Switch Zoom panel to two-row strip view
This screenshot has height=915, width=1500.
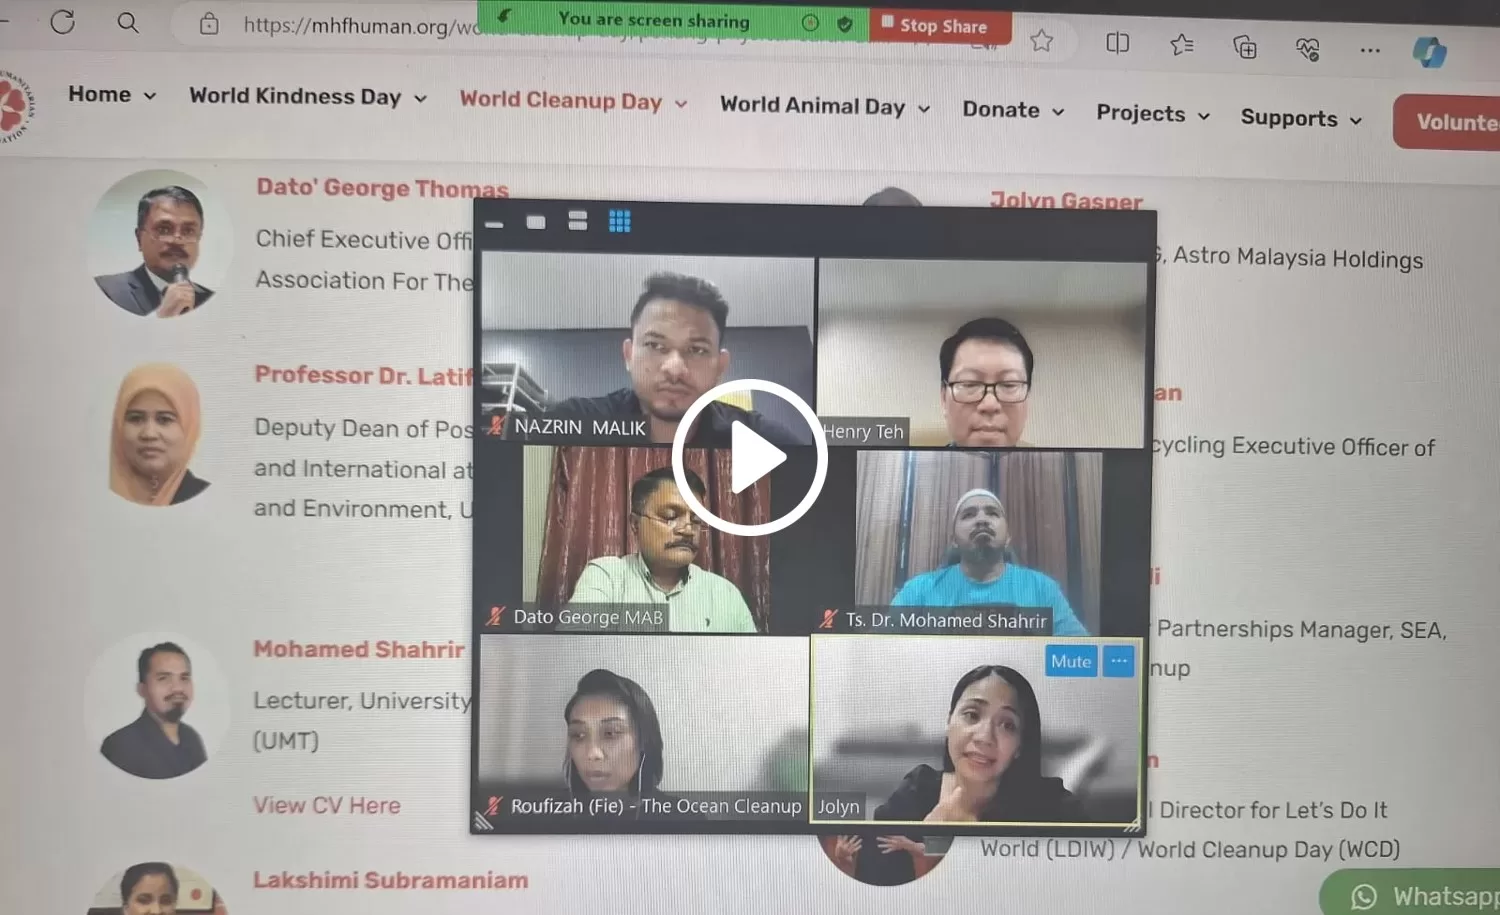[x=577, y=221]
